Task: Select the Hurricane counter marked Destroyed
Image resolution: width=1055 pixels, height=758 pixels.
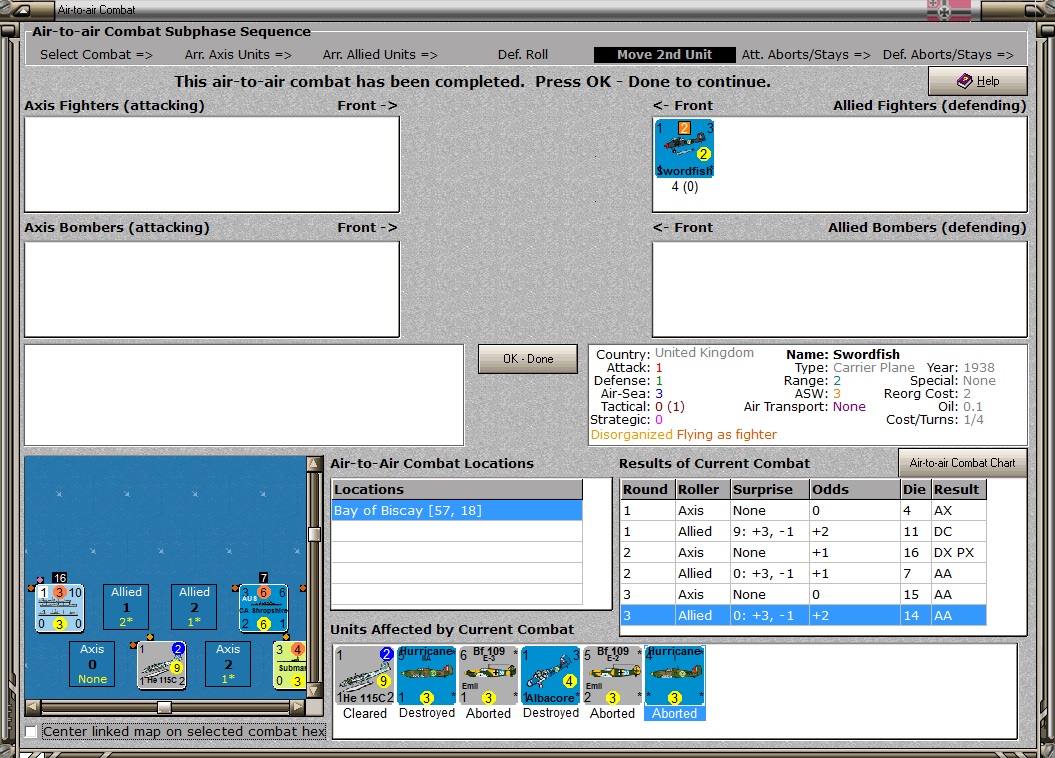Action: click(427, 675)
